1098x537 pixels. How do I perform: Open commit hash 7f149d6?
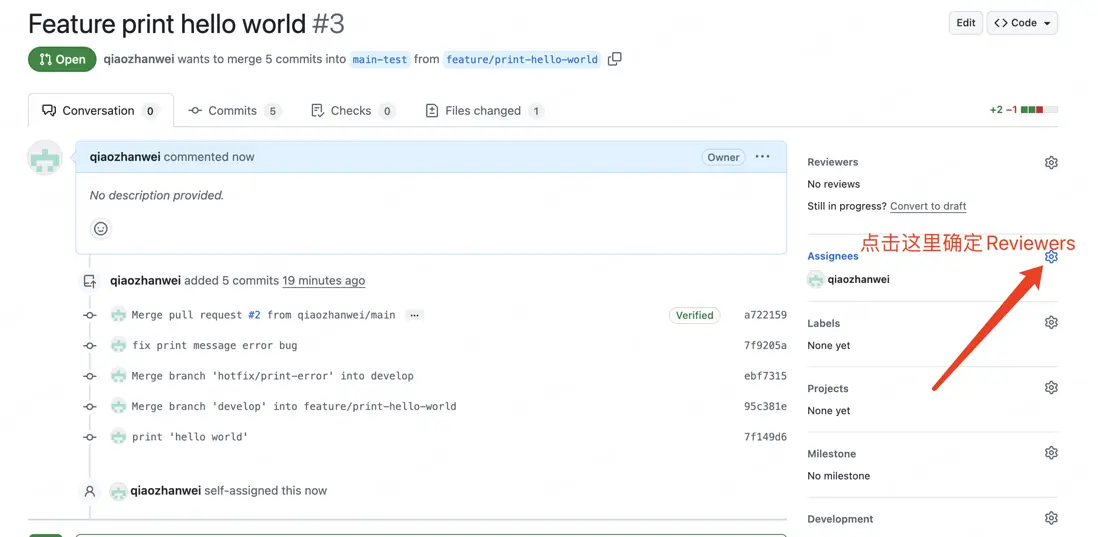[765, 437]
